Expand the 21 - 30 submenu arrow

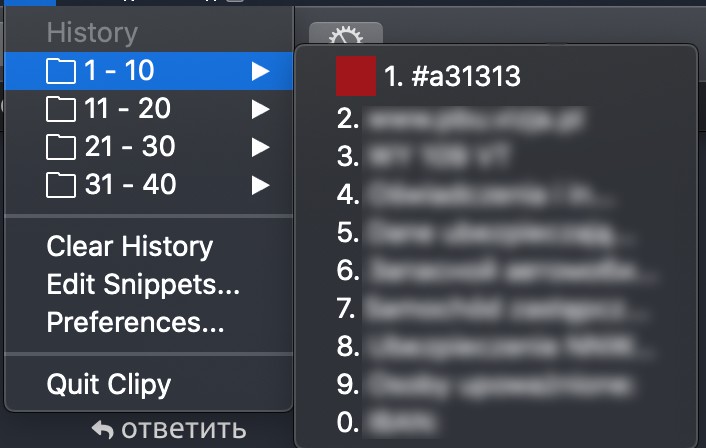pyautogui.click(x=260, y=147)
